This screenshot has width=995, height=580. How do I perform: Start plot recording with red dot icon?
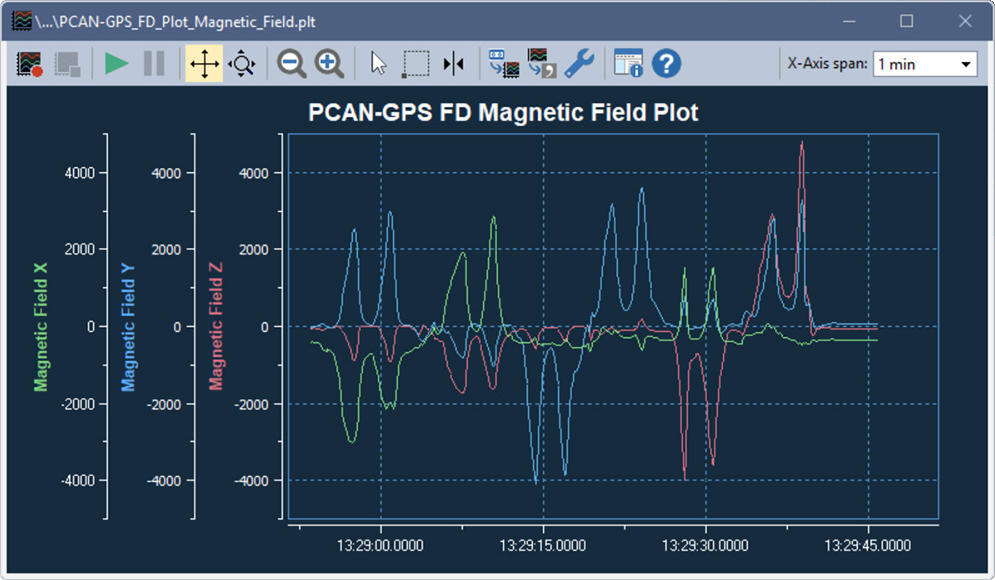coord(29,63)
